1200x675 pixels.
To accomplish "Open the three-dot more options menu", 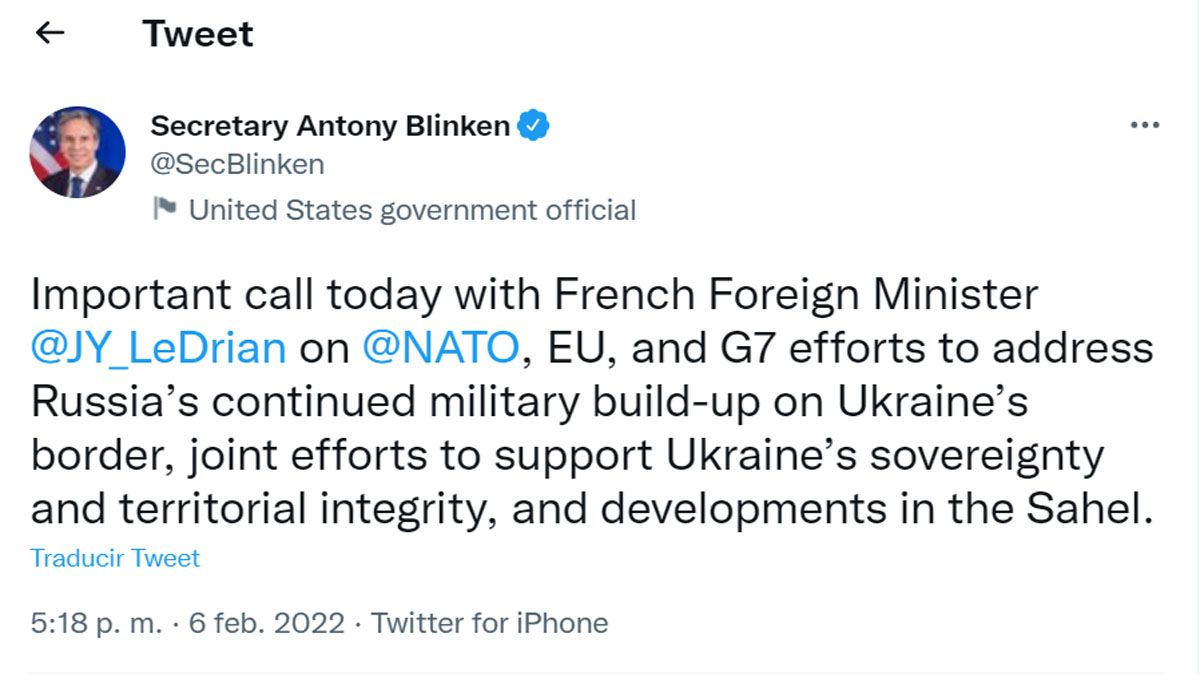I will click(1144, 126).
